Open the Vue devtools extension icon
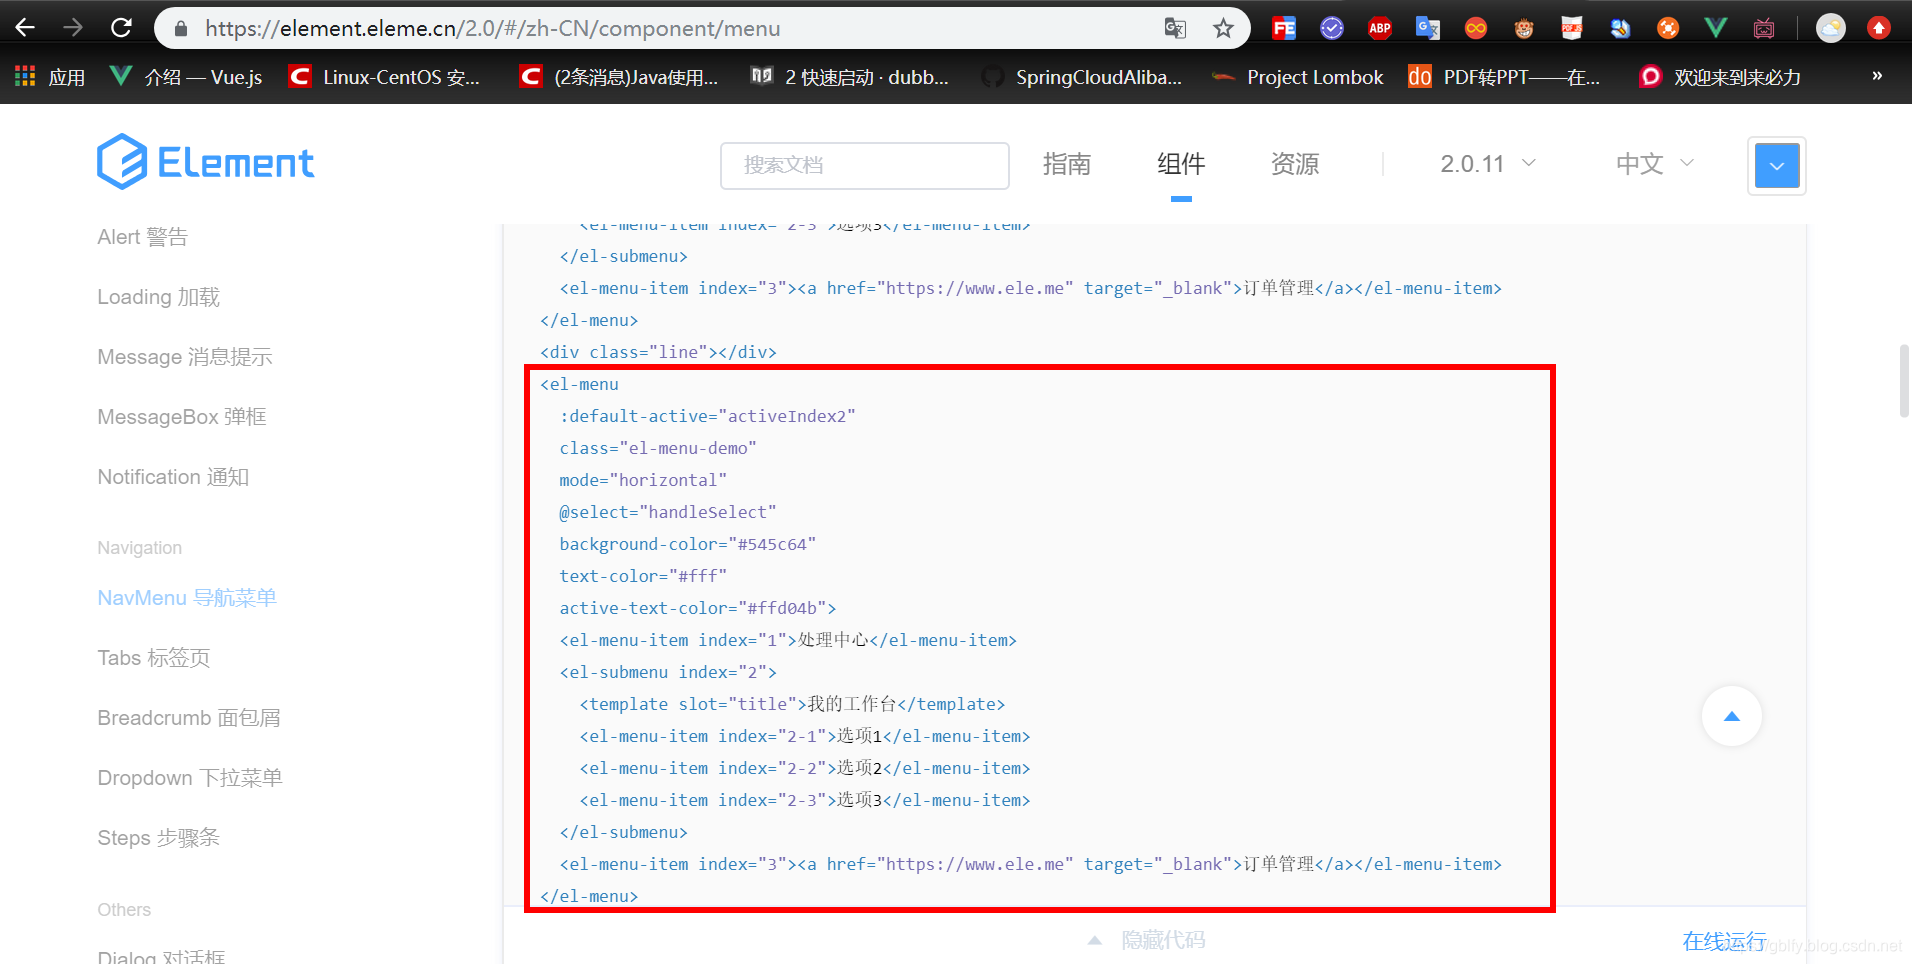The image size is (1912, 964). click(1716, 28)
